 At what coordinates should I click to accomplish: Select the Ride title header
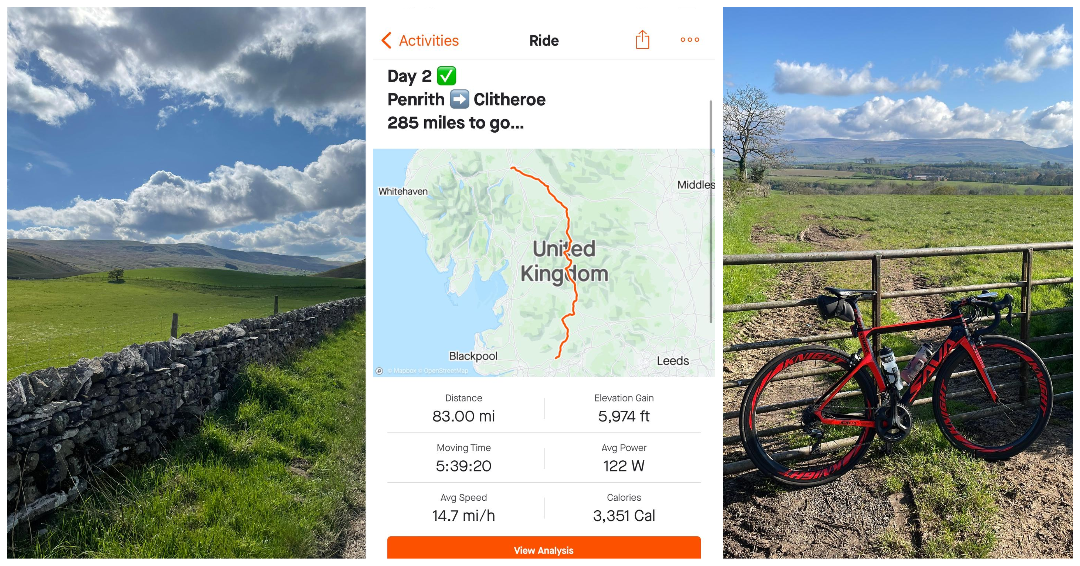[x=543, y=41]
